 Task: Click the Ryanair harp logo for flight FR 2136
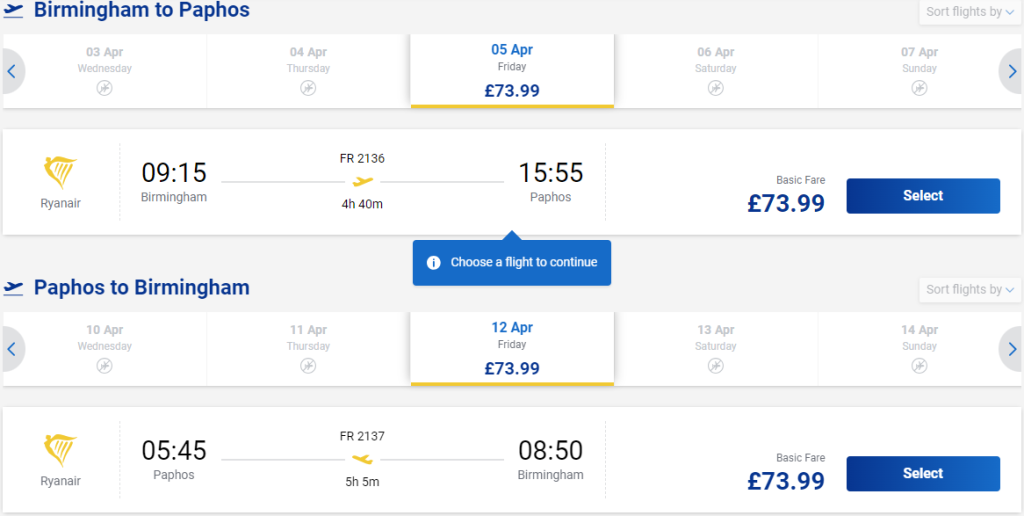coord(60,172)
